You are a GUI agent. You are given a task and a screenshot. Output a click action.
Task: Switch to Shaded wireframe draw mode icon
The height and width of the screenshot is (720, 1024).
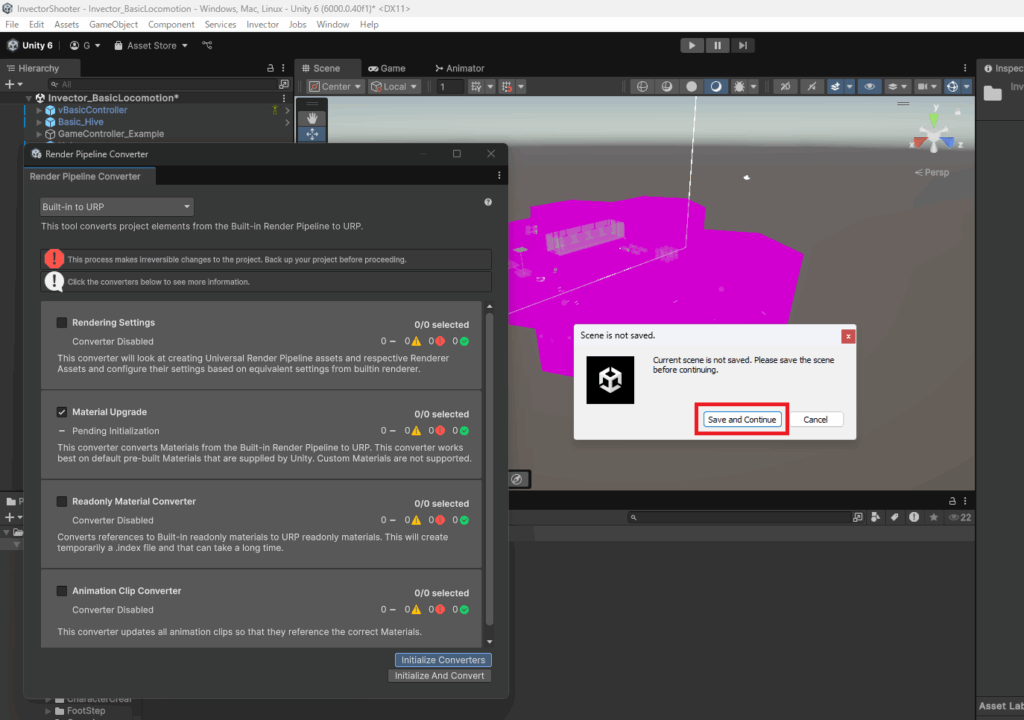click(667, 86)
